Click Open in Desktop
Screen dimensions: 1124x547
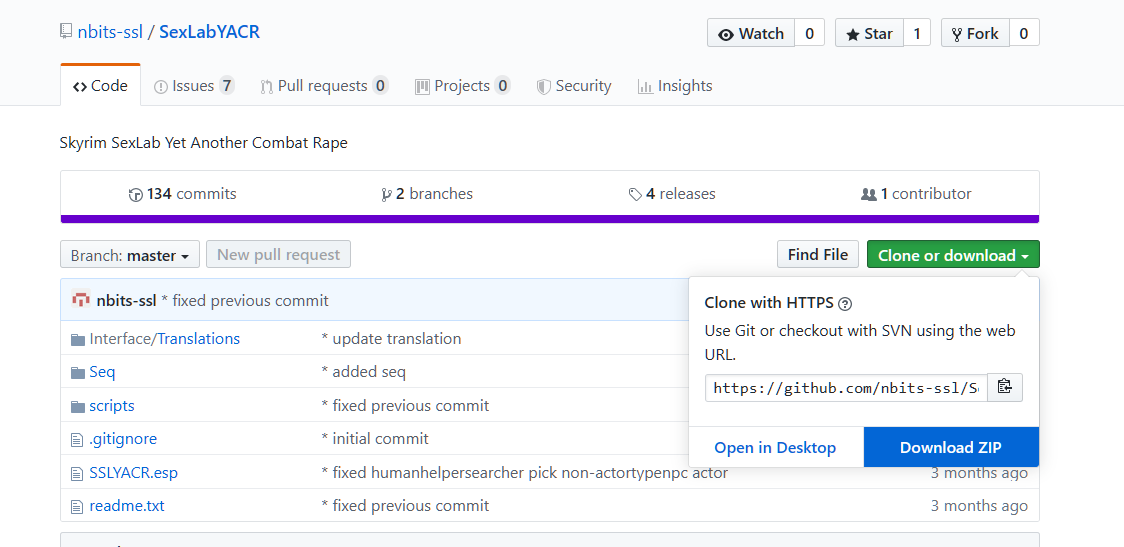tap(776, 447)
